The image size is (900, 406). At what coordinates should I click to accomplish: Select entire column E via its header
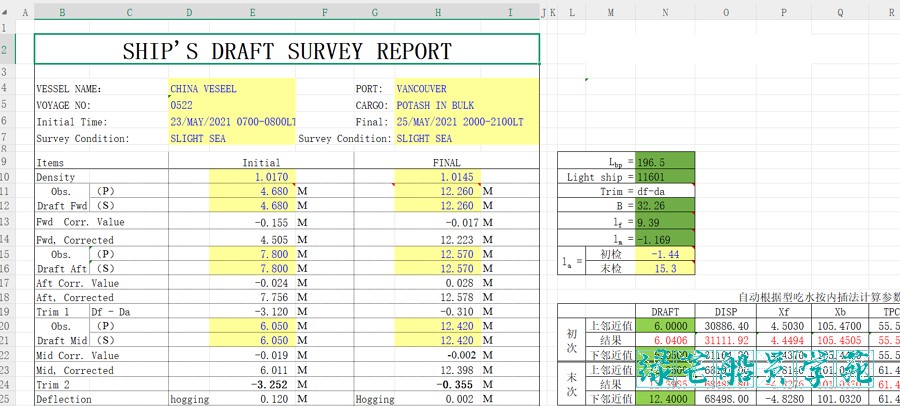(253, 12)
